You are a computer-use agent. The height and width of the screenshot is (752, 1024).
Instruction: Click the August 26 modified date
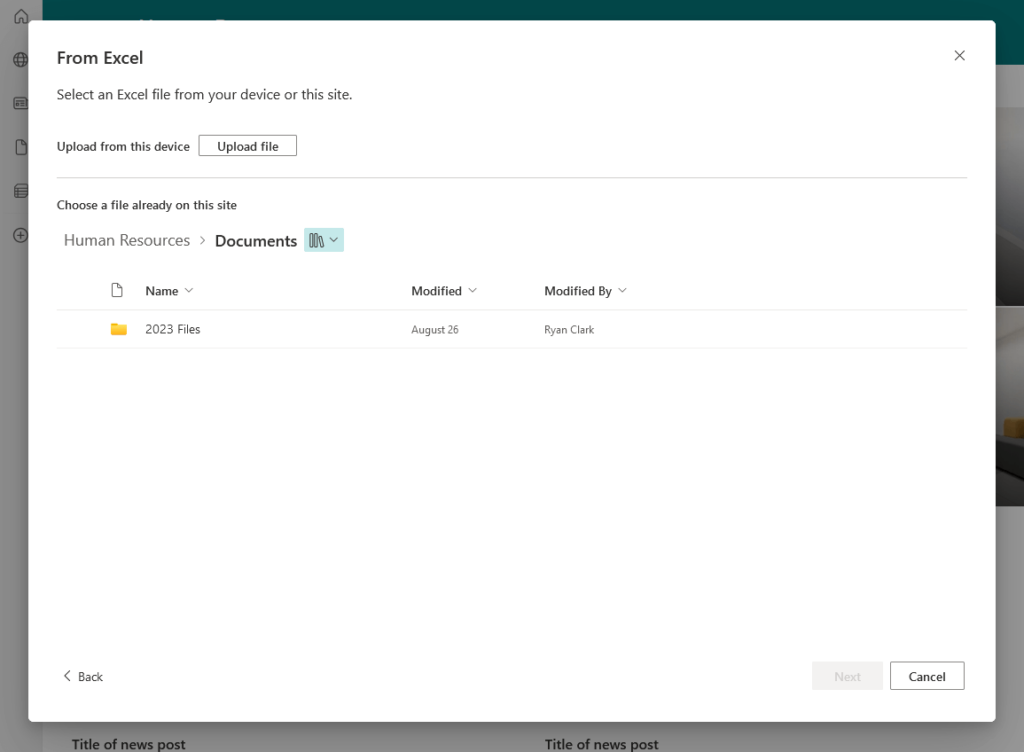pos(435,330)
